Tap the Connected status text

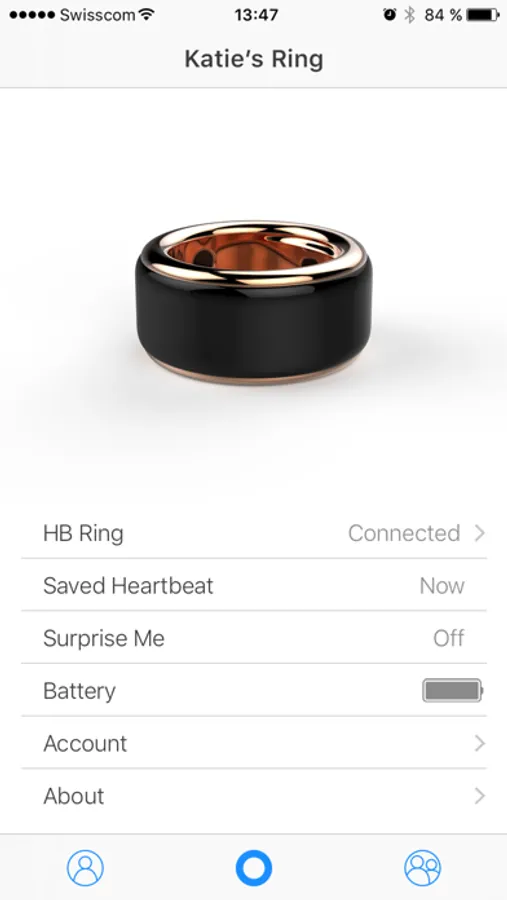pos(404,533)
